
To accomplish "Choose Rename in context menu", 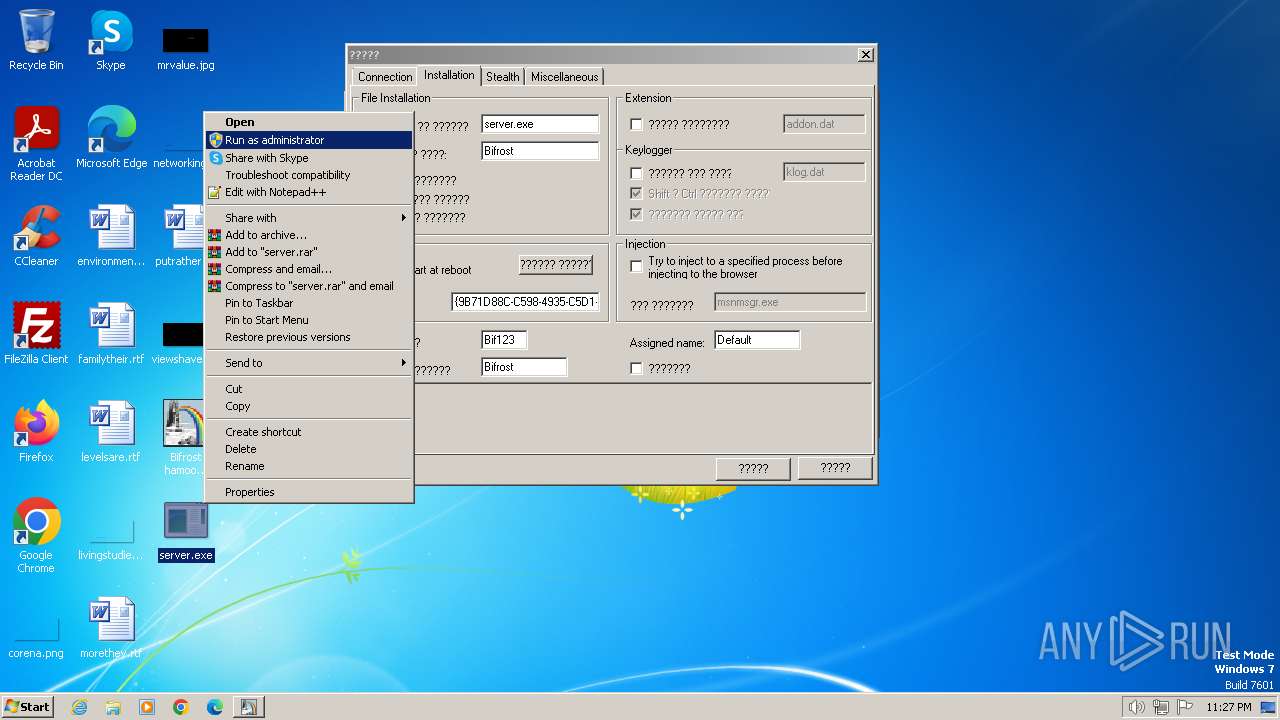I will [x=309, y=466].
